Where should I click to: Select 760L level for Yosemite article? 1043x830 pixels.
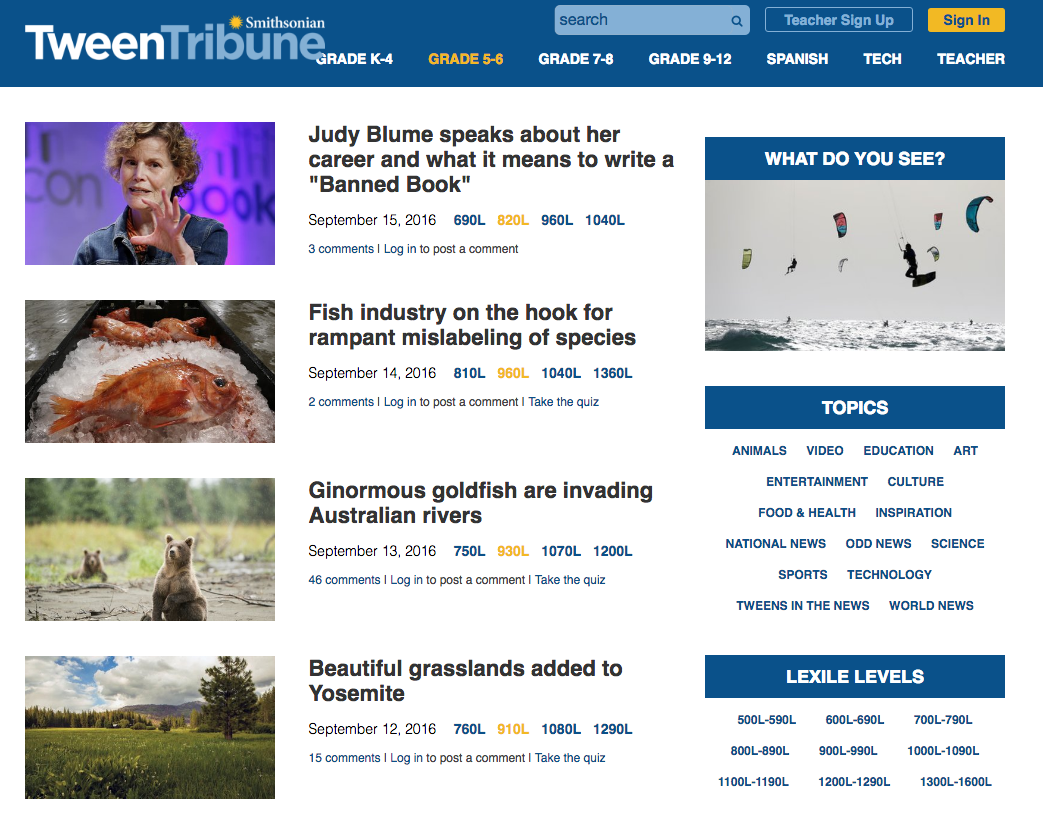tap(469, 730)
